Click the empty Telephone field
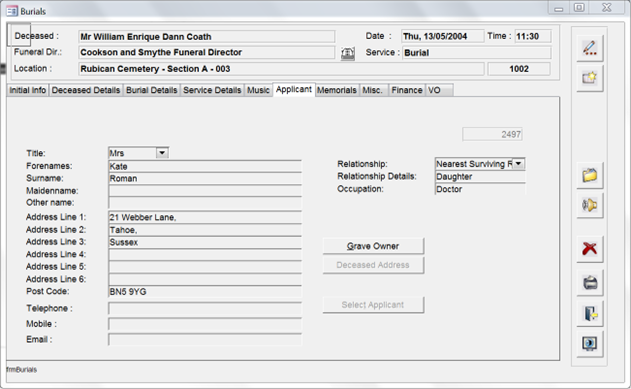Screen dimensions: 631x389 point(205,309)
